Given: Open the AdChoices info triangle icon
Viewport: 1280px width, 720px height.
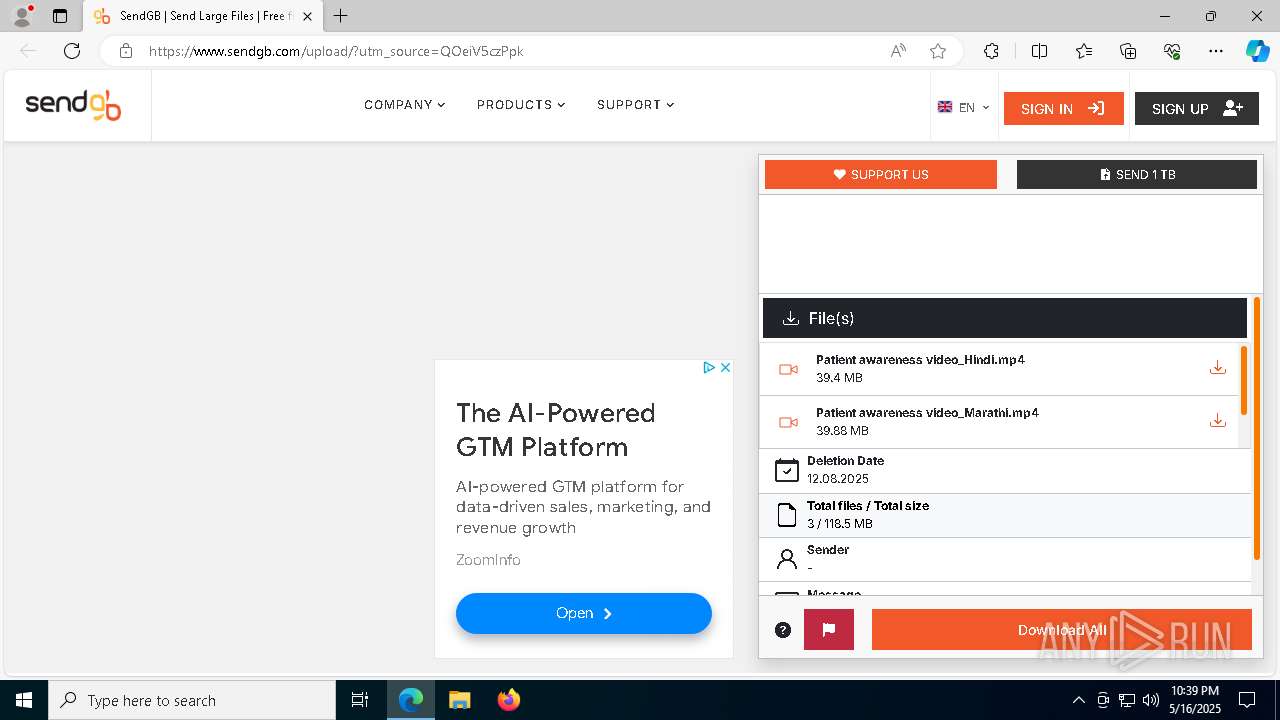Looking at the screenshot, I should click(709, 368).
